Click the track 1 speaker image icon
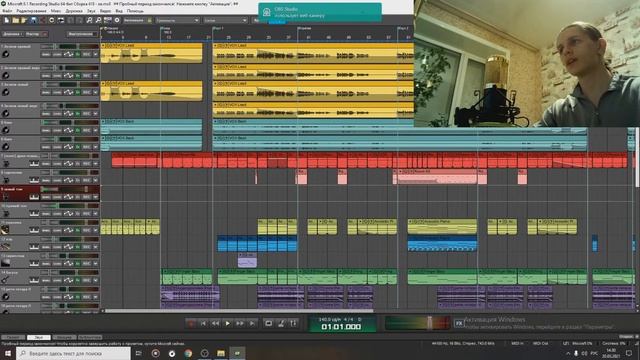Image resolution: width=640 pixels, height=360 pixels. point(6,54)
